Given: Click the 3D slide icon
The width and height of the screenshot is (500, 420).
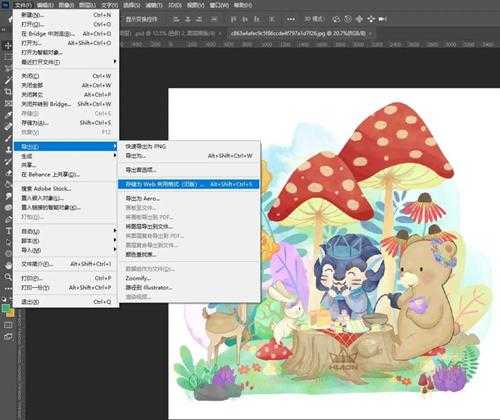Looking at the screenshot, I should pos(371,19).
